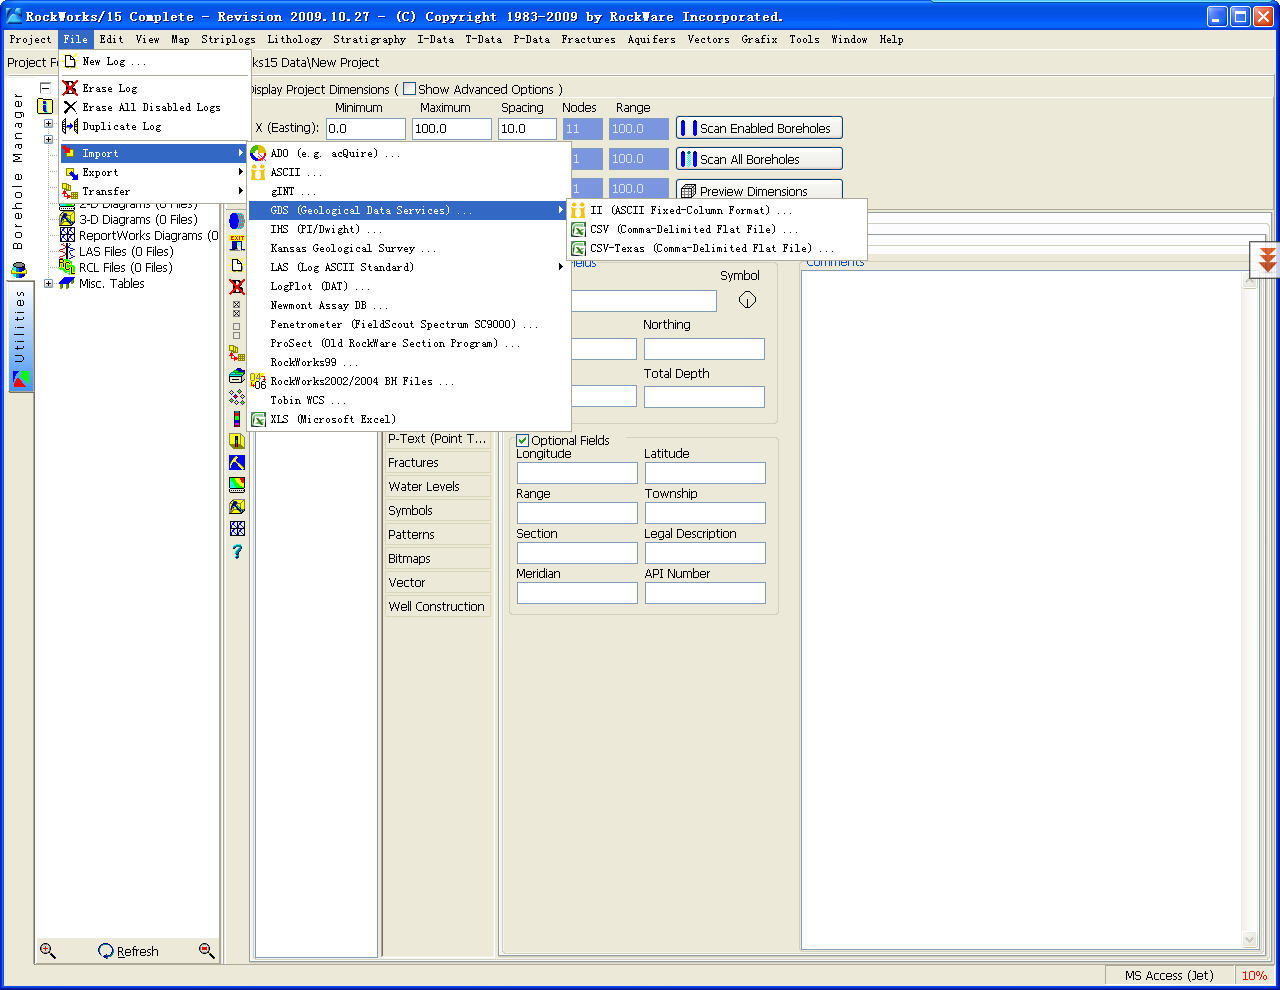This screenshot has height=990, width=1280.
Task: Select Erase All Disabled Logs menu item
Action: click(152, 107)
